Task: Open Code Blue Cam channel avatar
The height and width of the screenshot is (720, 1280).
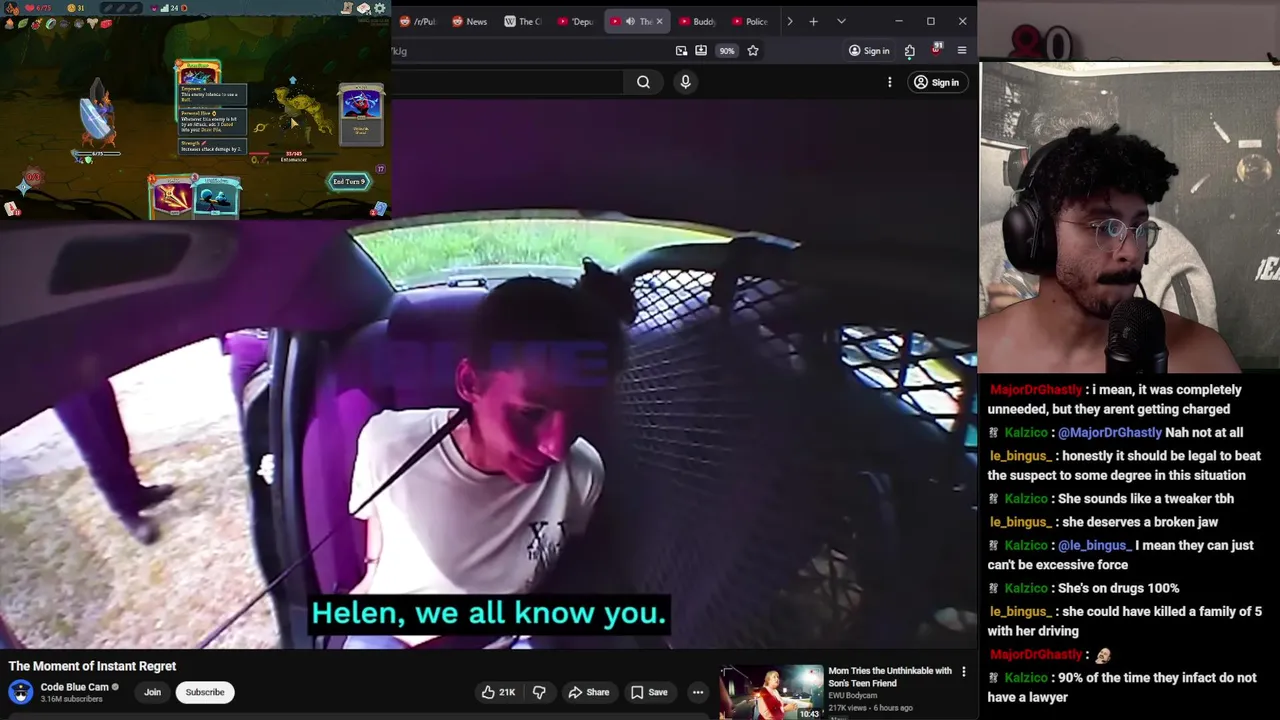Action: (x=20, y=692)
